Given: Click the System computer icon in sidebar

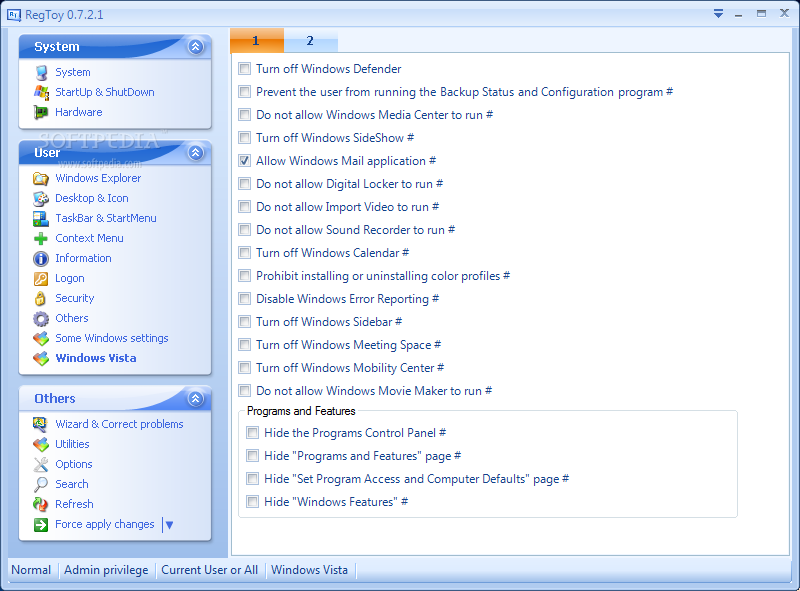Looking at the screenshot, I should coord(41,72).
